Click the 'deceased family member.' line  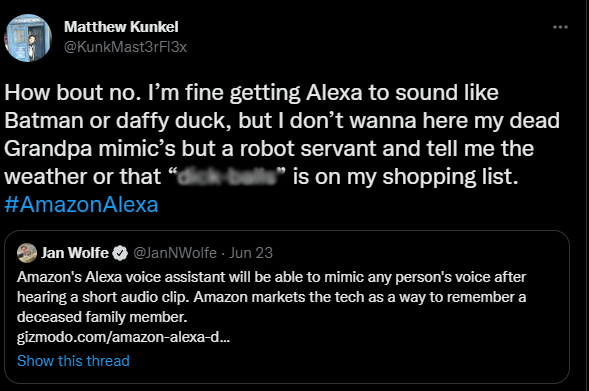click(102, 317)
